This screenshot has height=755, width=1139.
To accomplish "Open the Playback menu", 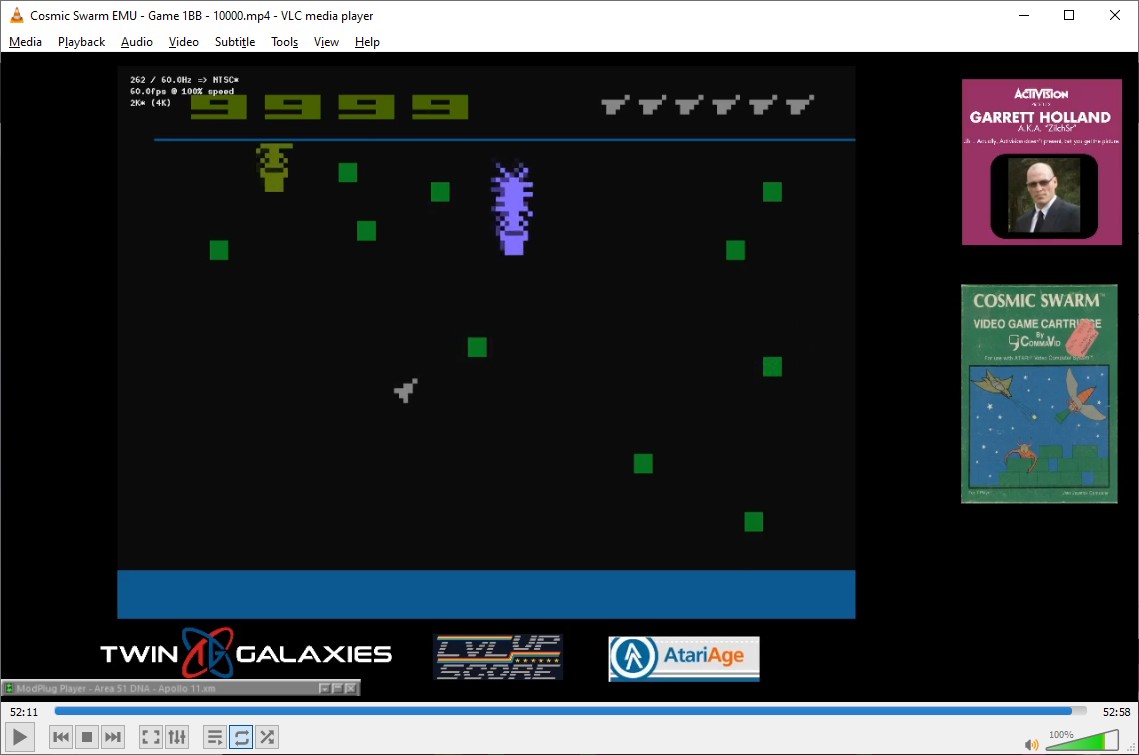I will coord(81,42).
